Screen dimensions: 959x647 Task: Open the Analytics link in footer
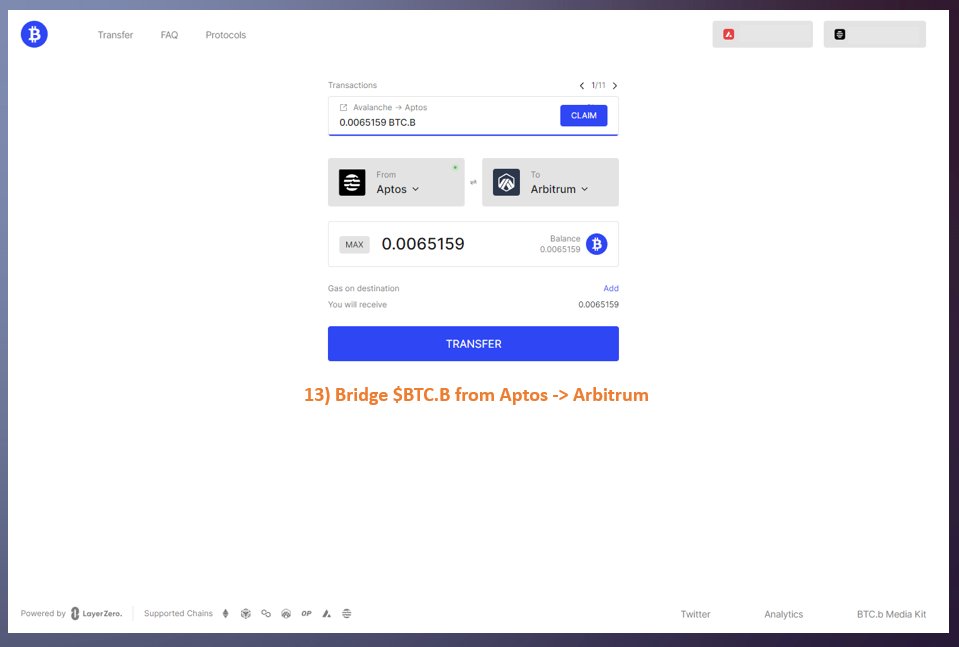tap(783, 614)
